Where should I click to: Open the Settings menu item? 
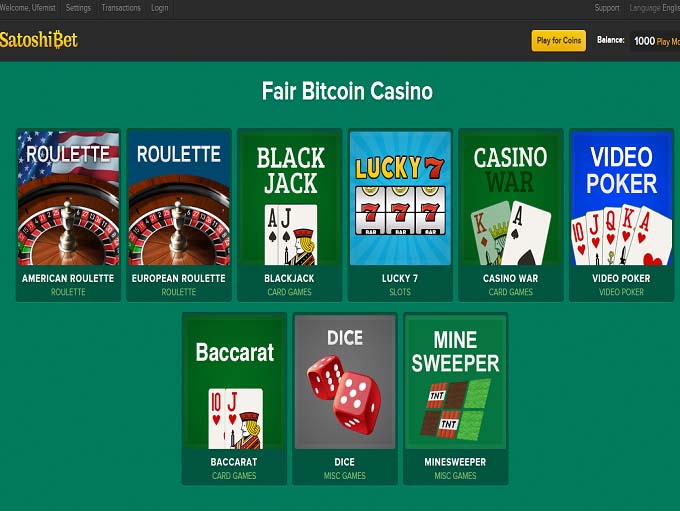pos(78,8)
